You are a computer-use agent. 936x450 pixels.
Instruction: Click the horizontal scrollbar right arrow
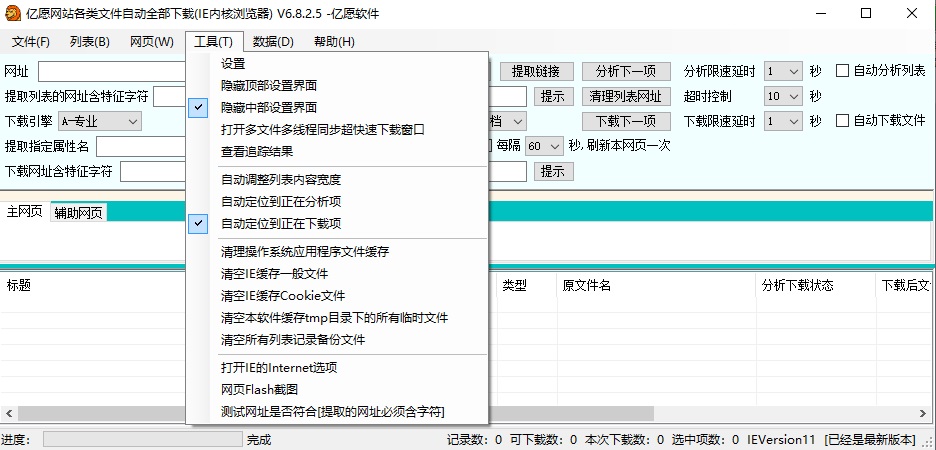click(x=923, y=413)
